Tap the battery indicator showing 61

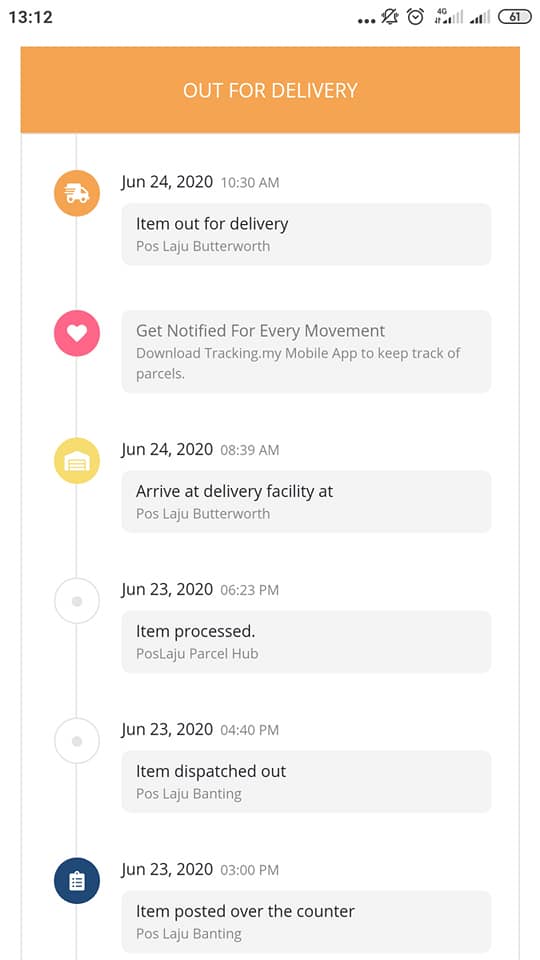(515, 17)
